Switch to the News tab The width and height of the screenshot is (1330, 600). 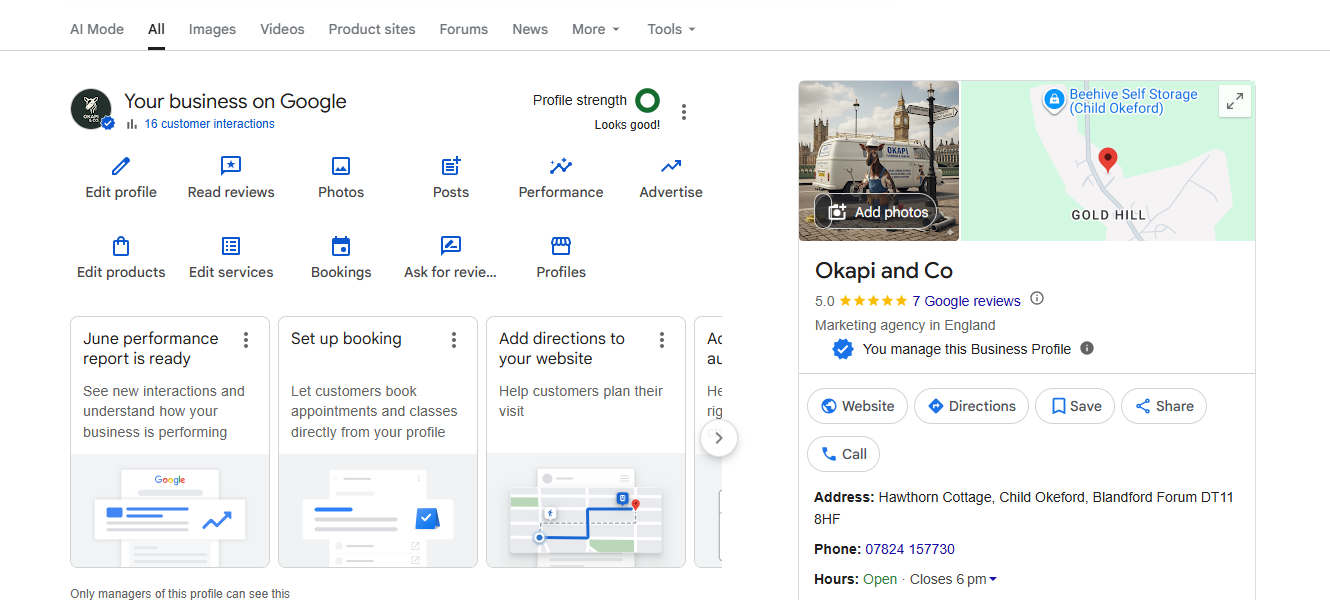click(x=530, y=29)
